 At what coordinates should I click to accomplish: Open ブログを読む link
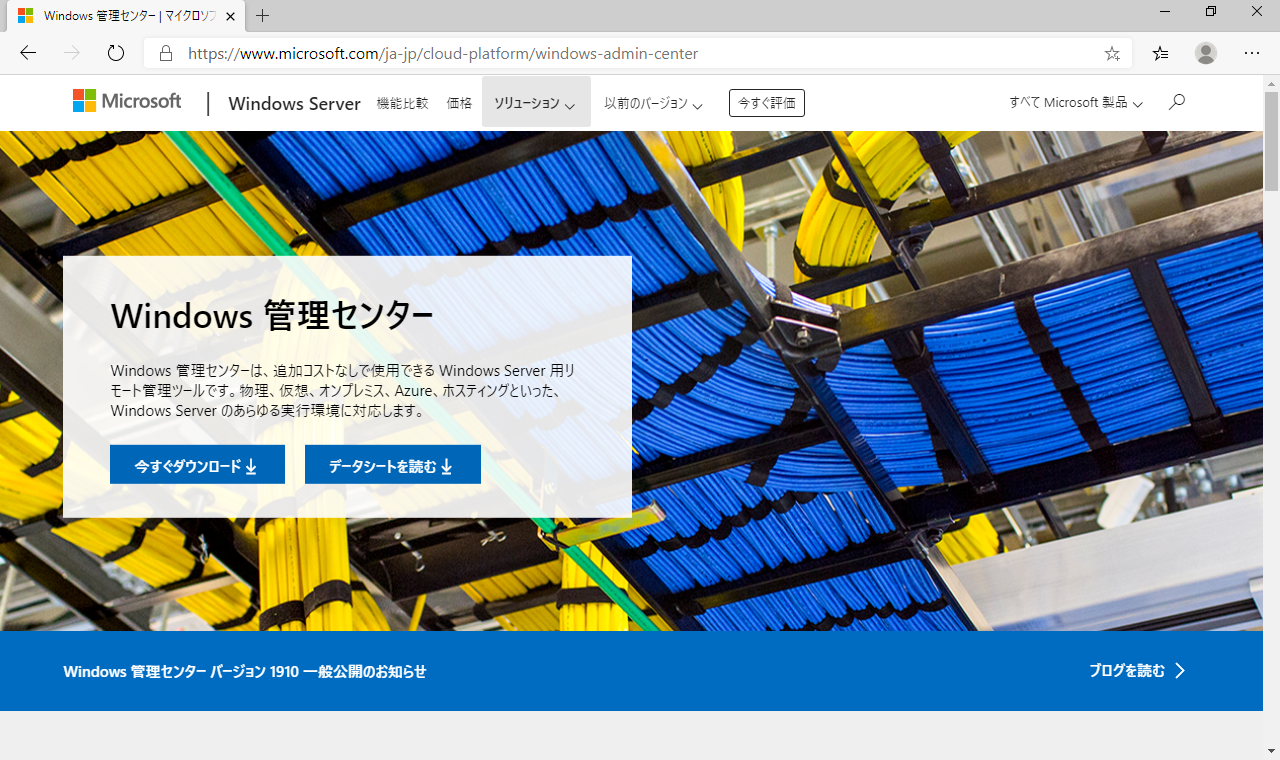[x=1138, y=671]
